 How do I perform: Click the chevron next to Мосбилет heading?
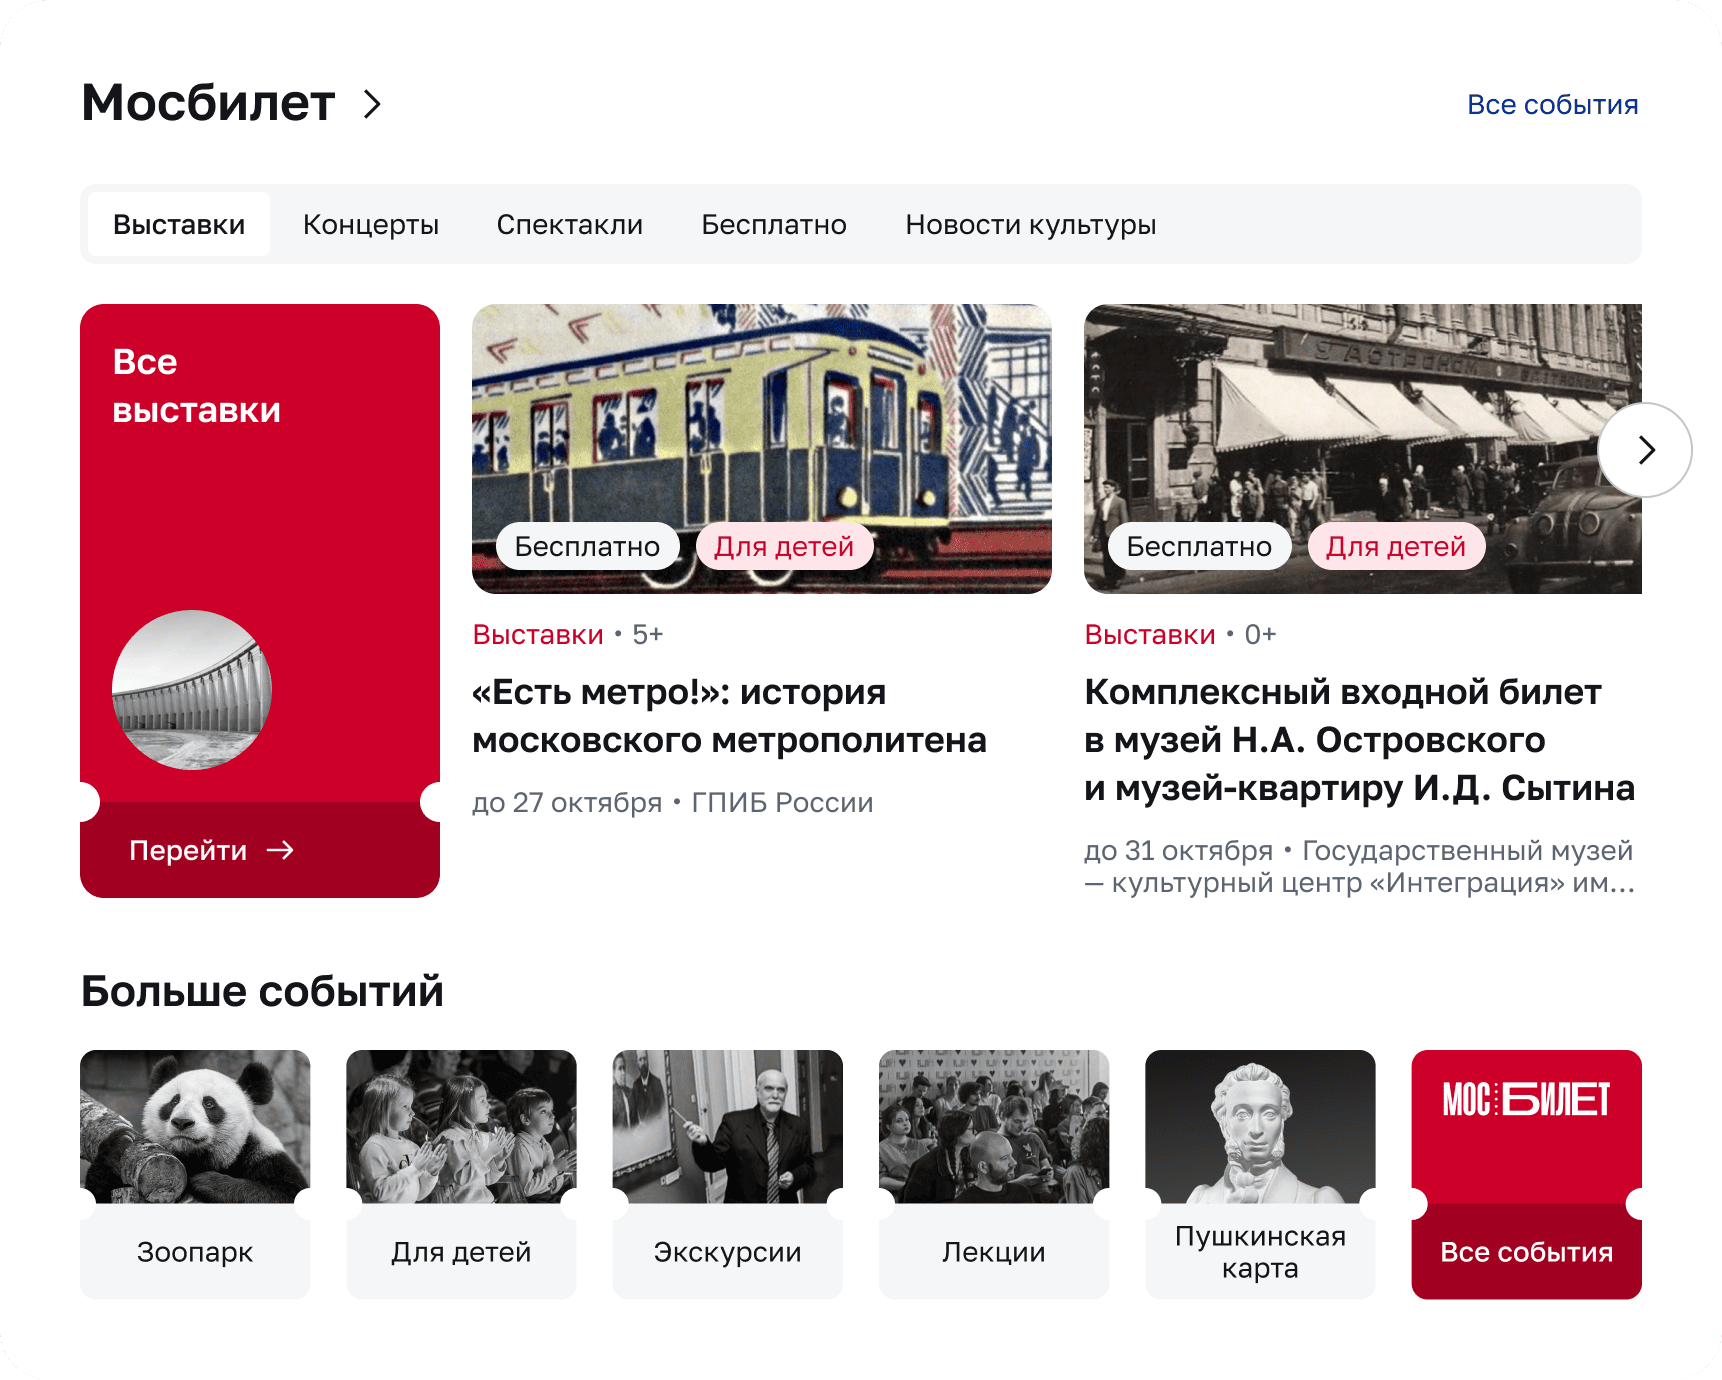(x=372, y=104)
